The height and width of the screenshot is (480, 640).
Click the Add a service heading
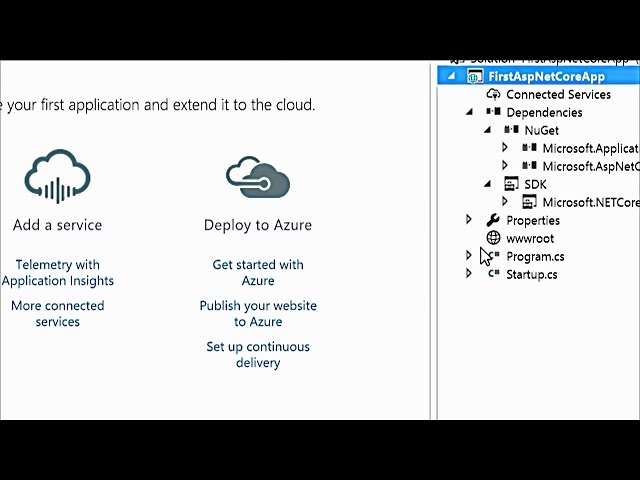click(58, 225)
